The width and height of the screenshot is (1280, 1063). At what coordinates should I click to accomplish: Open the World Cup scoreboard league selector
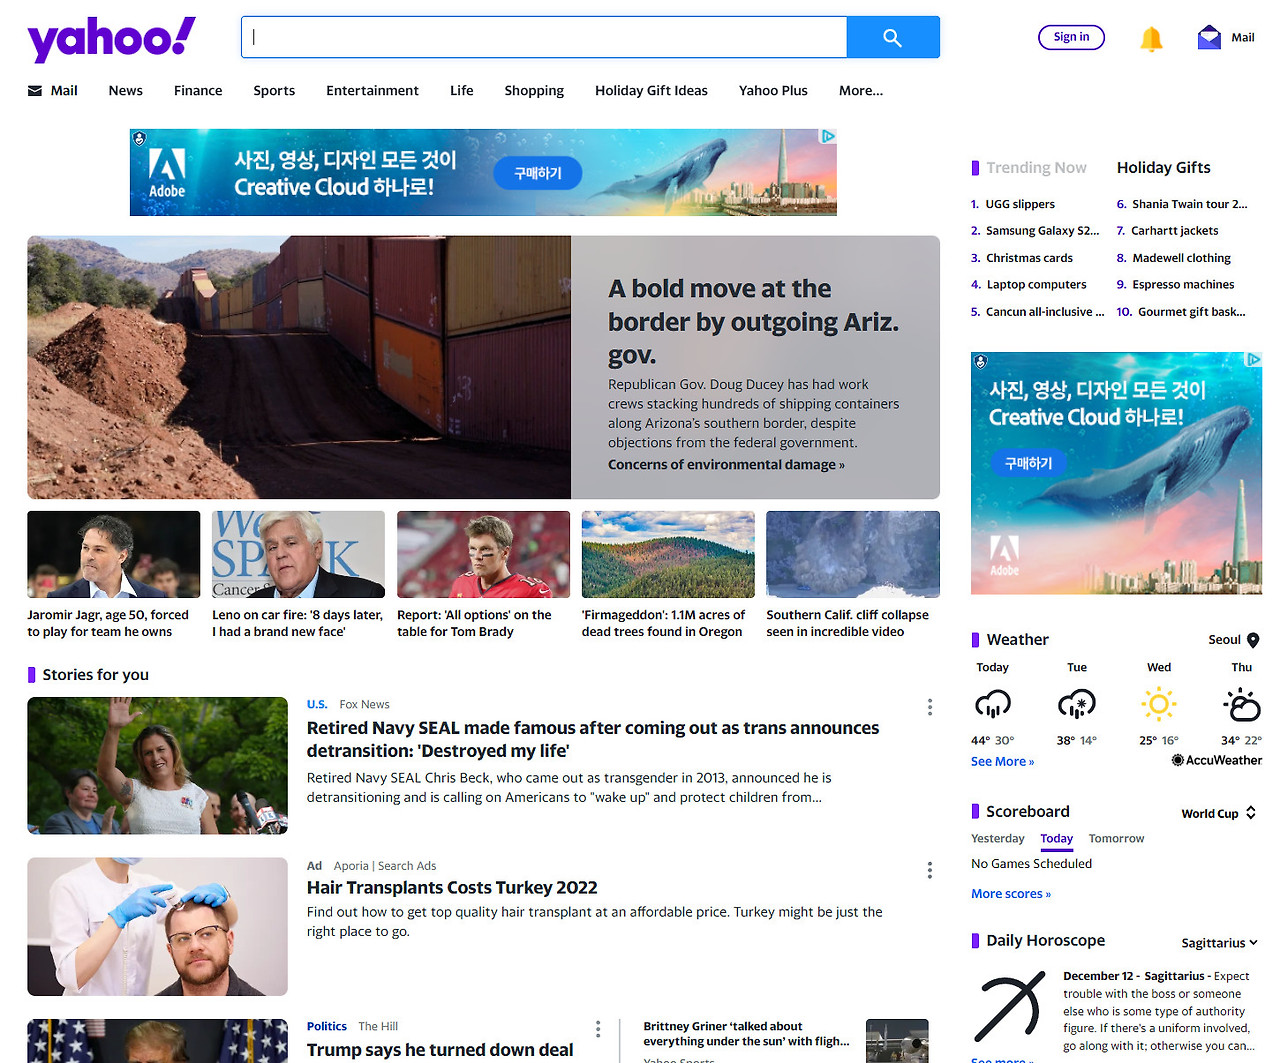(1218, 814)
